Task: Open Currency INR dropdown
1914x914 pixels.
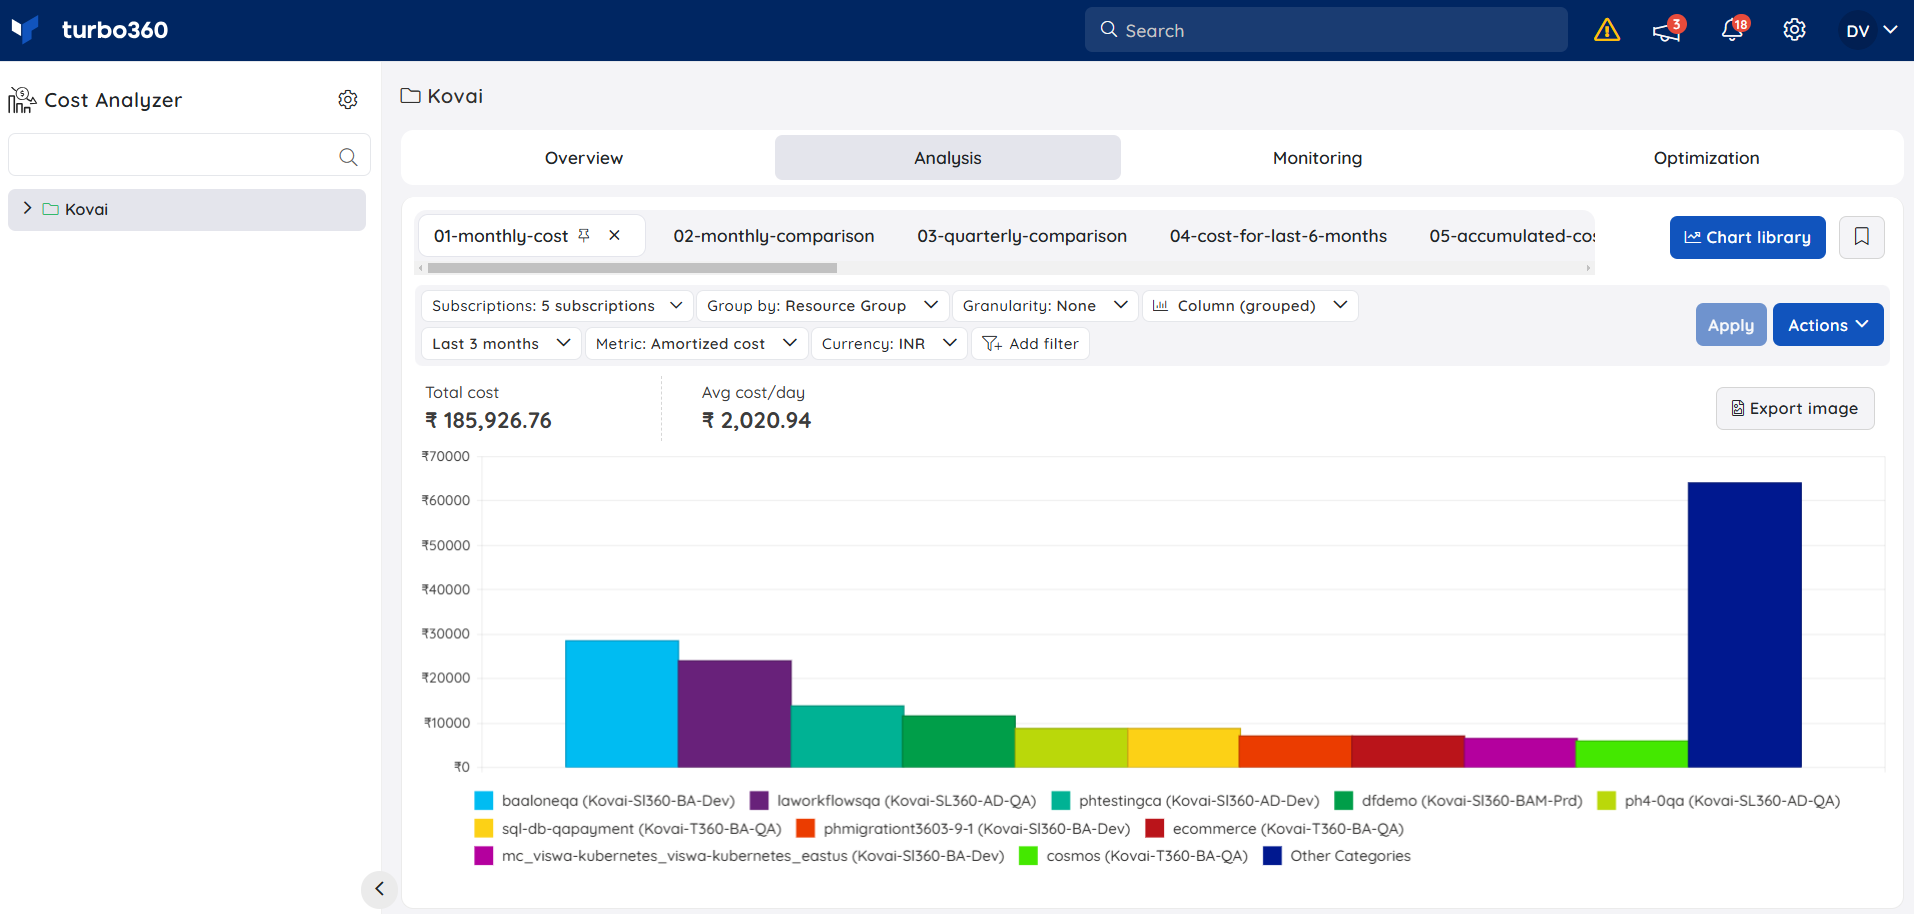Action: 889,343
